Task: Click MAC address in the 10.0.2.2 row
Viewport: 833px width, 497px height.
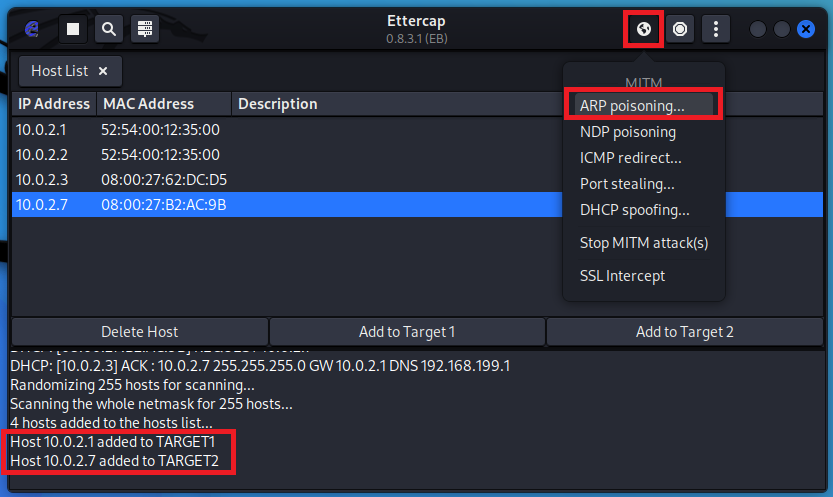Action: [160, 155]
